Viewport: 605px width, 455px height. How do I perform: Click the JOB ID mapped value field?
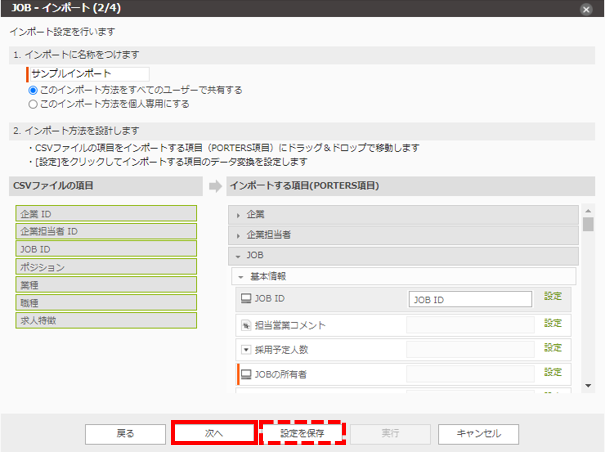[470, 299]
